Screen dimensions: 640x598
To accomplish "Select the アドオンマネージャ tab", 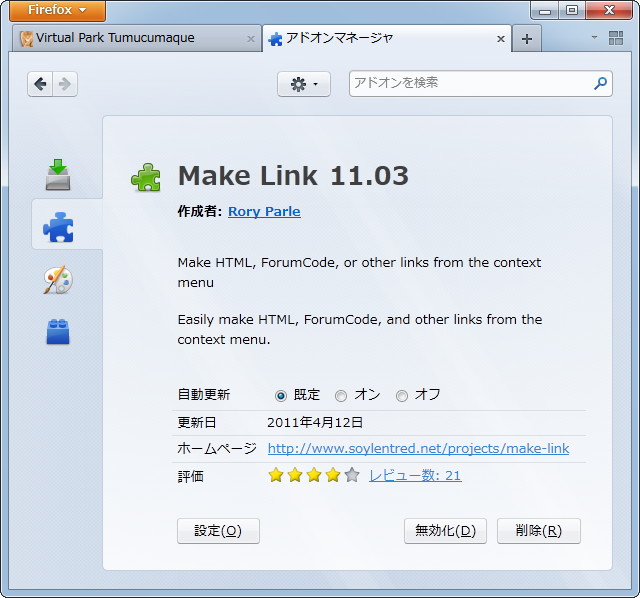I will [x=387, y=38].
